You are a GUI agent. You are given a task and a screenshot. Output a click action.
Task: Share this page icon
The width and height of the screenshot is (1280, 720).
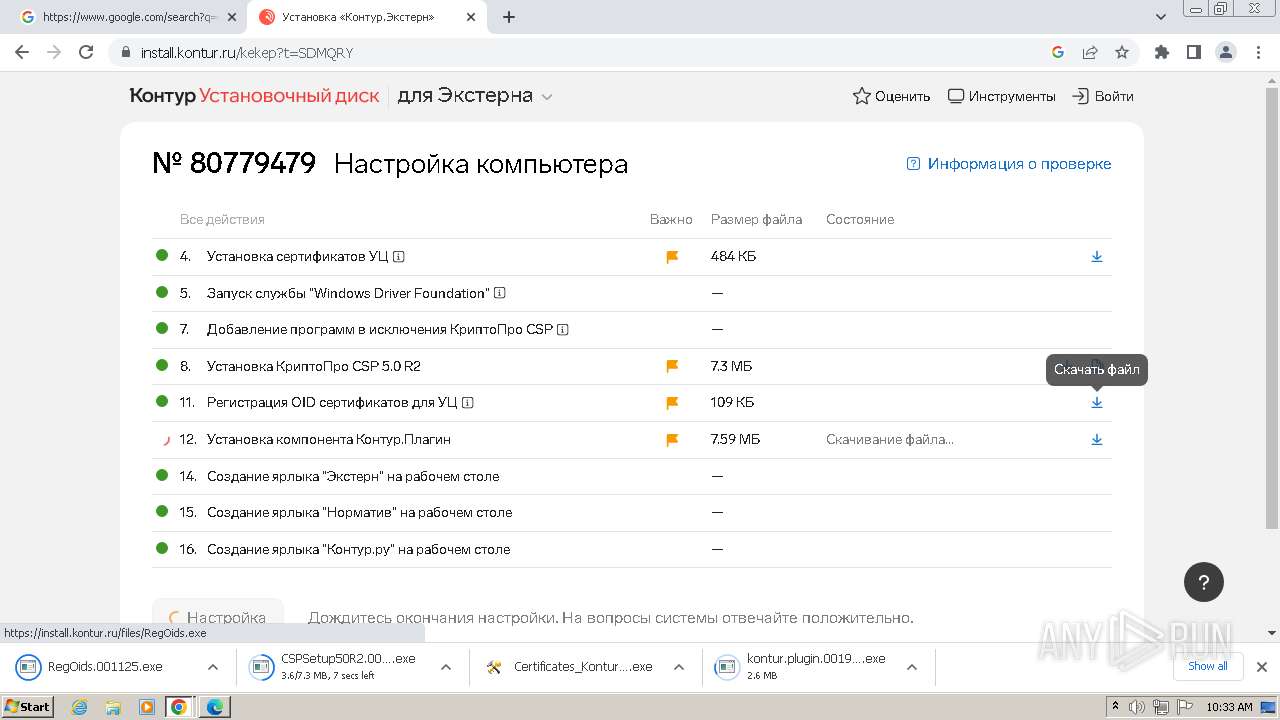(x=1090, y=52)
